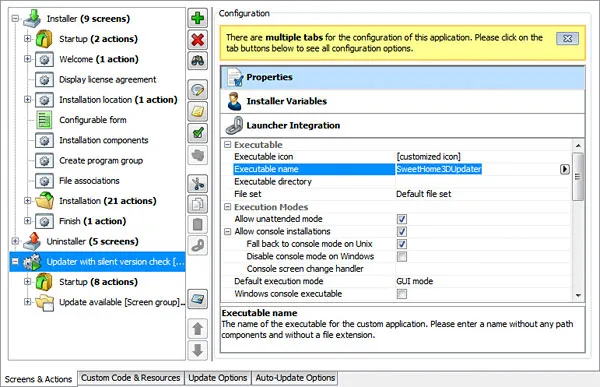The image size is (600, 387).
Task: Click the Uninstaller red arrow icon
Action: click(32, 241)
